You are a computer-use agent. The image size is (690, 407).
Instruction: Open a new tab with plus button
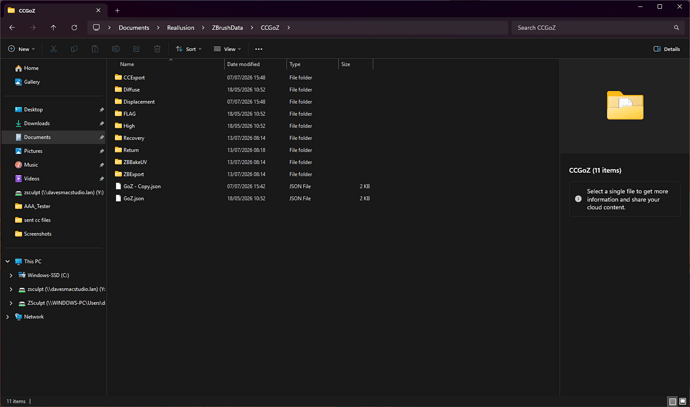[117, 10]
